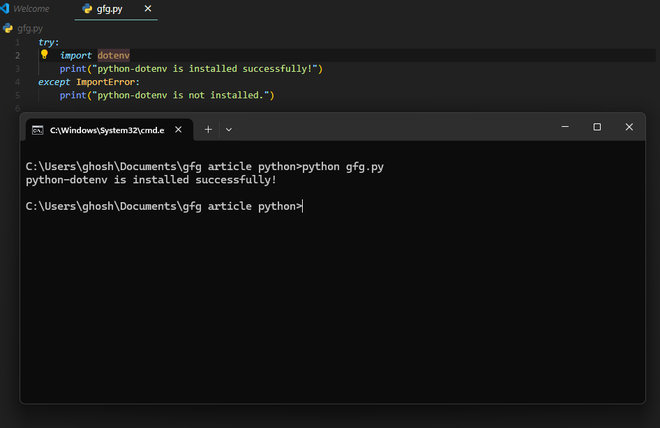Select the C:\Windows\System32\cmd.exe terminal tab
Viewport: 660px width, 428px height.
coord(107,129)
